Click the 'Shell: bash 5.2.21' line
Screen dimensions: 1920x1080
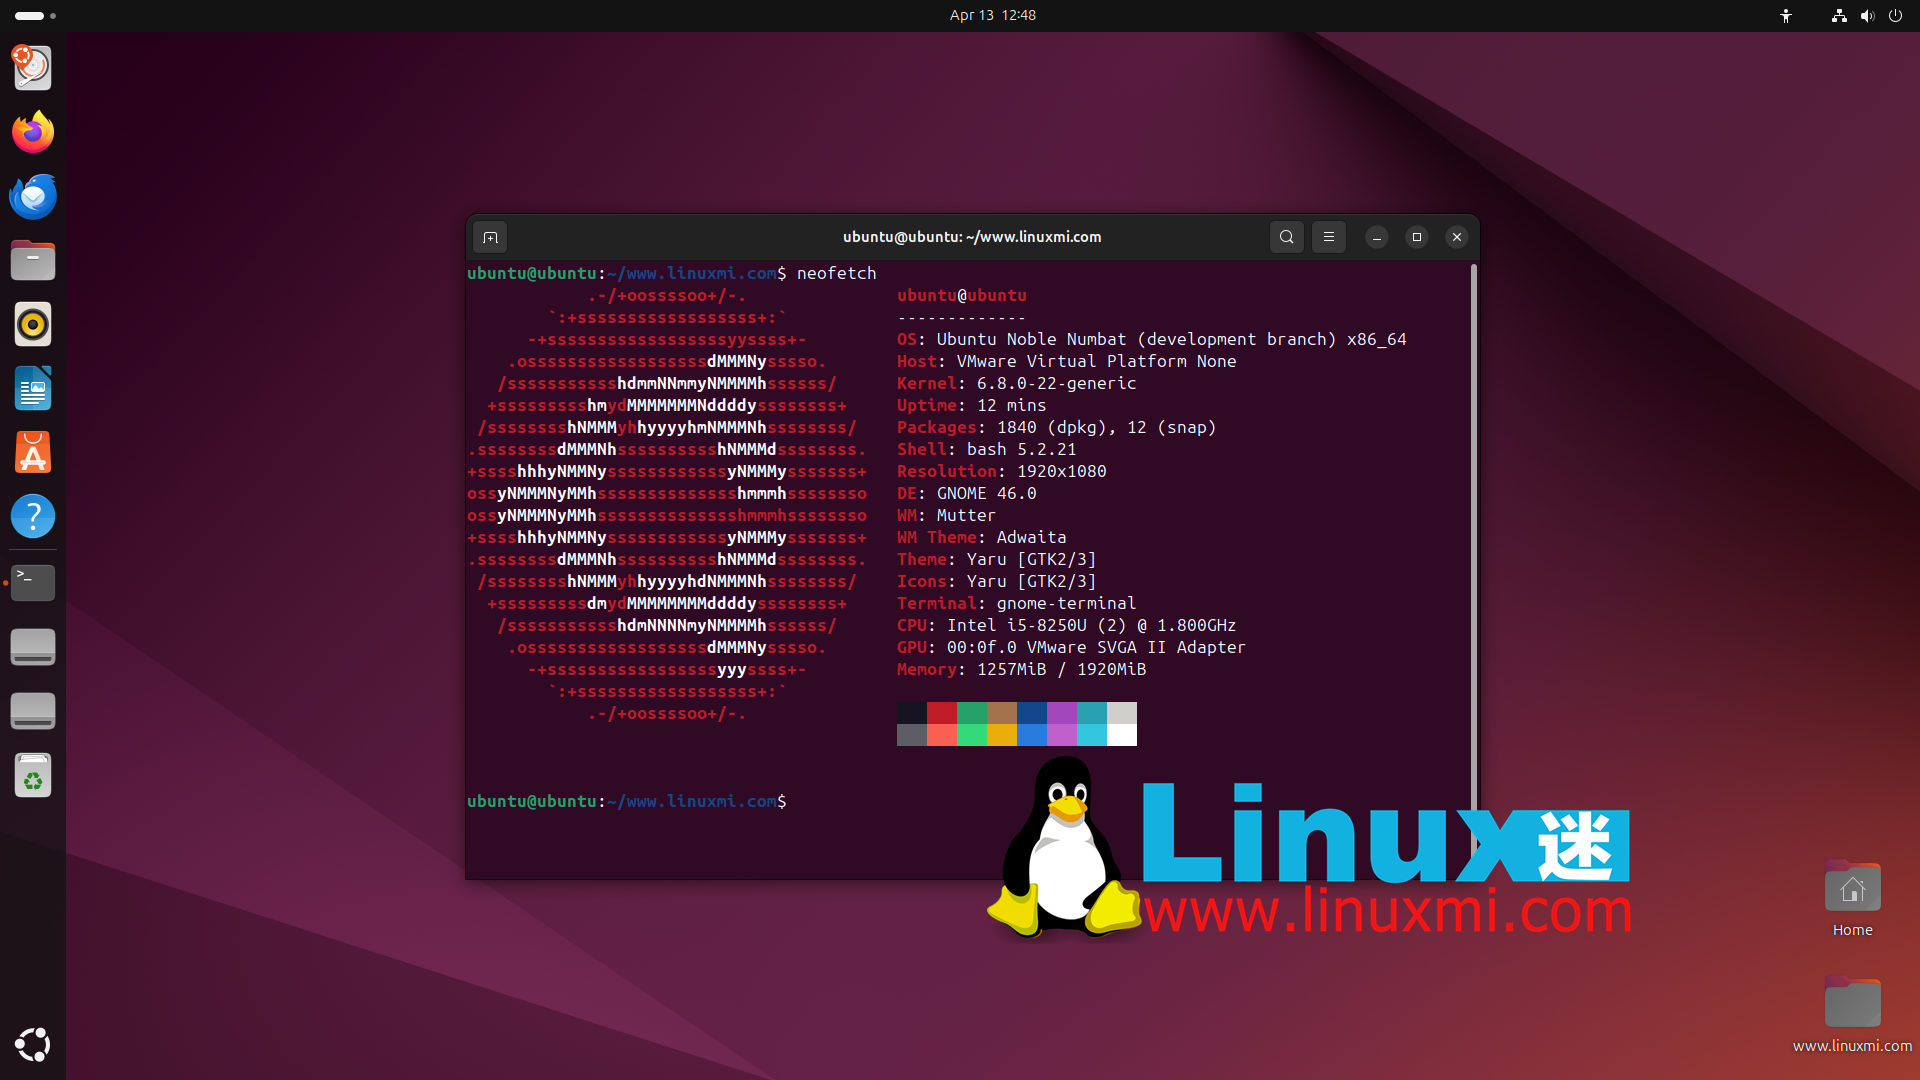click(x=986, y=449)
